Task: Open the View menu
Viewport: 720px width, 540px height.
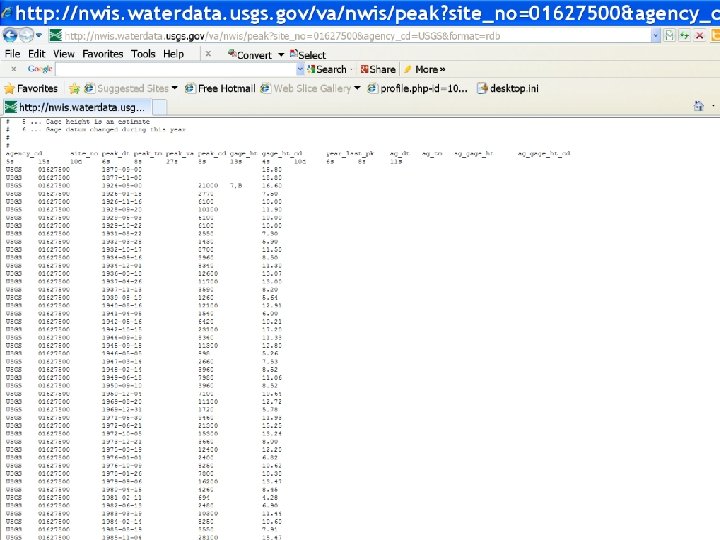Action: (63, 54)
